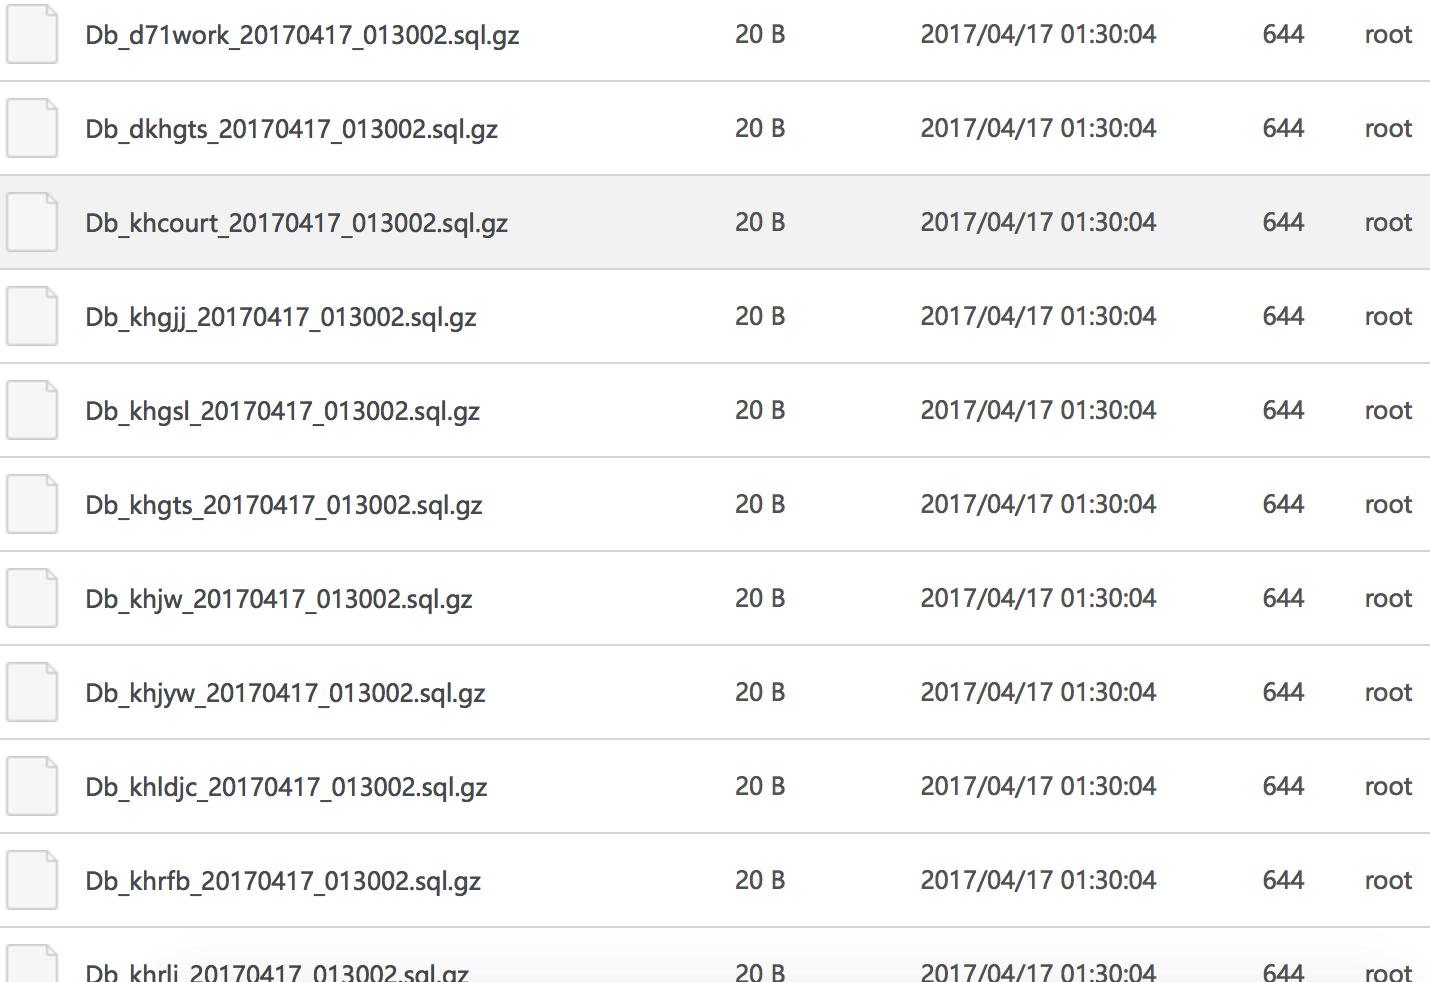The height and width of the screenshot is (982, 1430).
Task: Select the file icon for Db_khldjc backup
Action: (32, 786)
